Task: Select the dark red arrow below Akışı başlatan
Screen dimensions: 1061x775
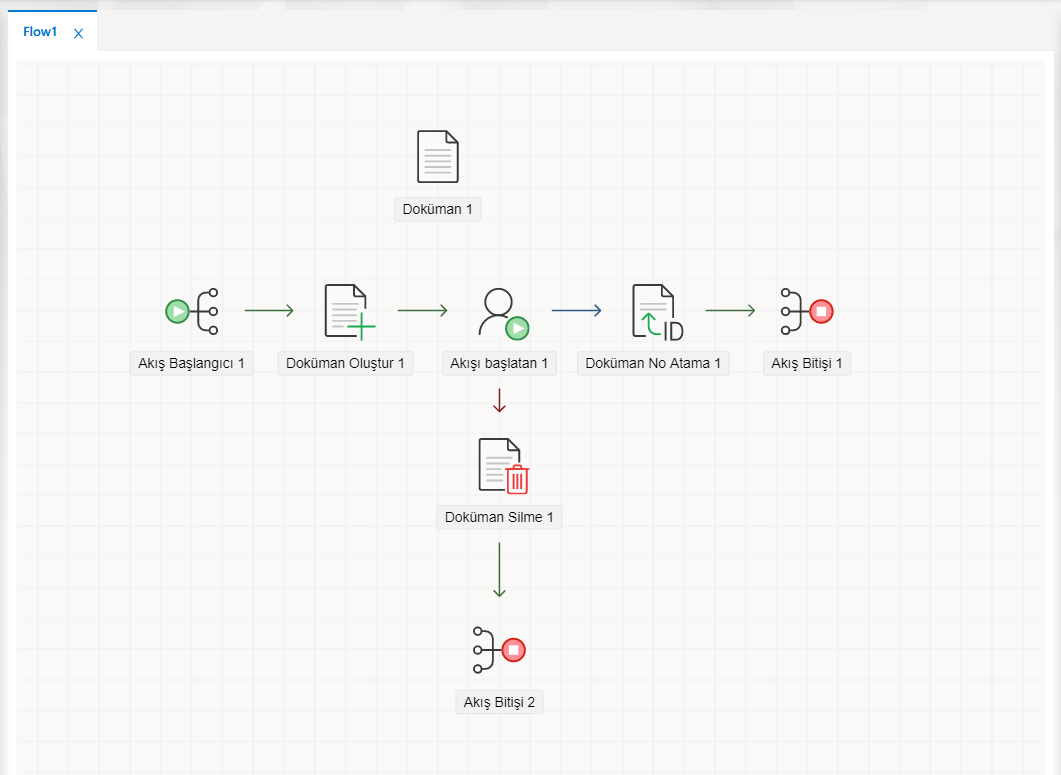Action: click(500, 400)
